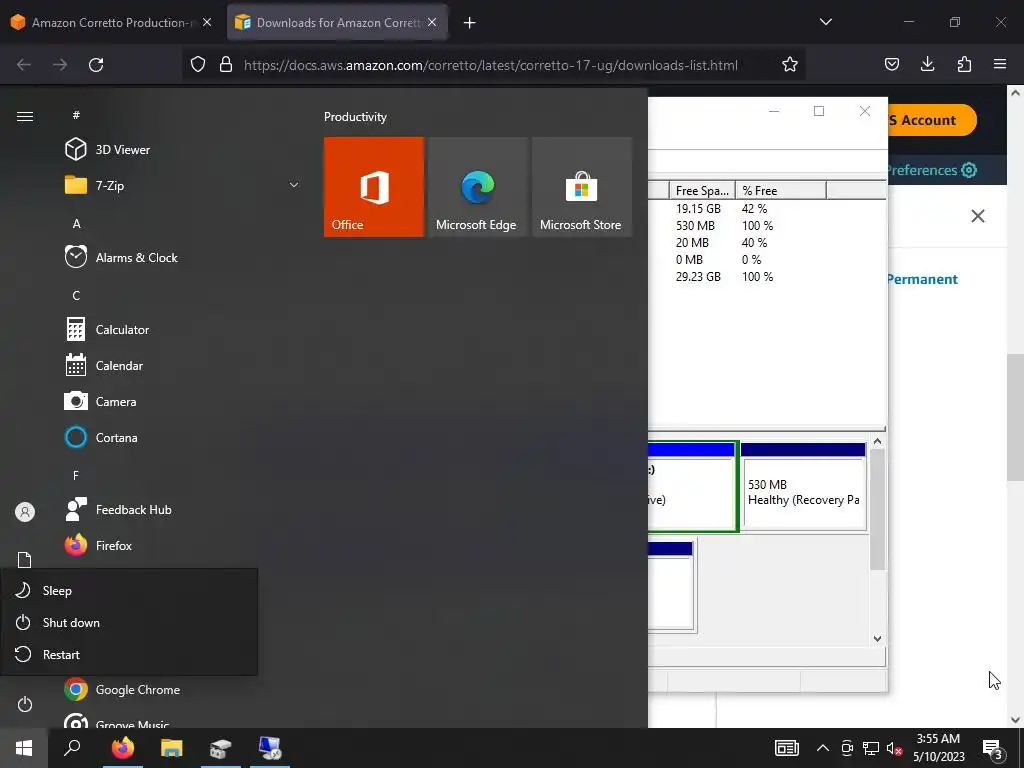Select Downloads for Amazon Corretto tab
This screenshot has width=1024, height=768.
point(337,22)
